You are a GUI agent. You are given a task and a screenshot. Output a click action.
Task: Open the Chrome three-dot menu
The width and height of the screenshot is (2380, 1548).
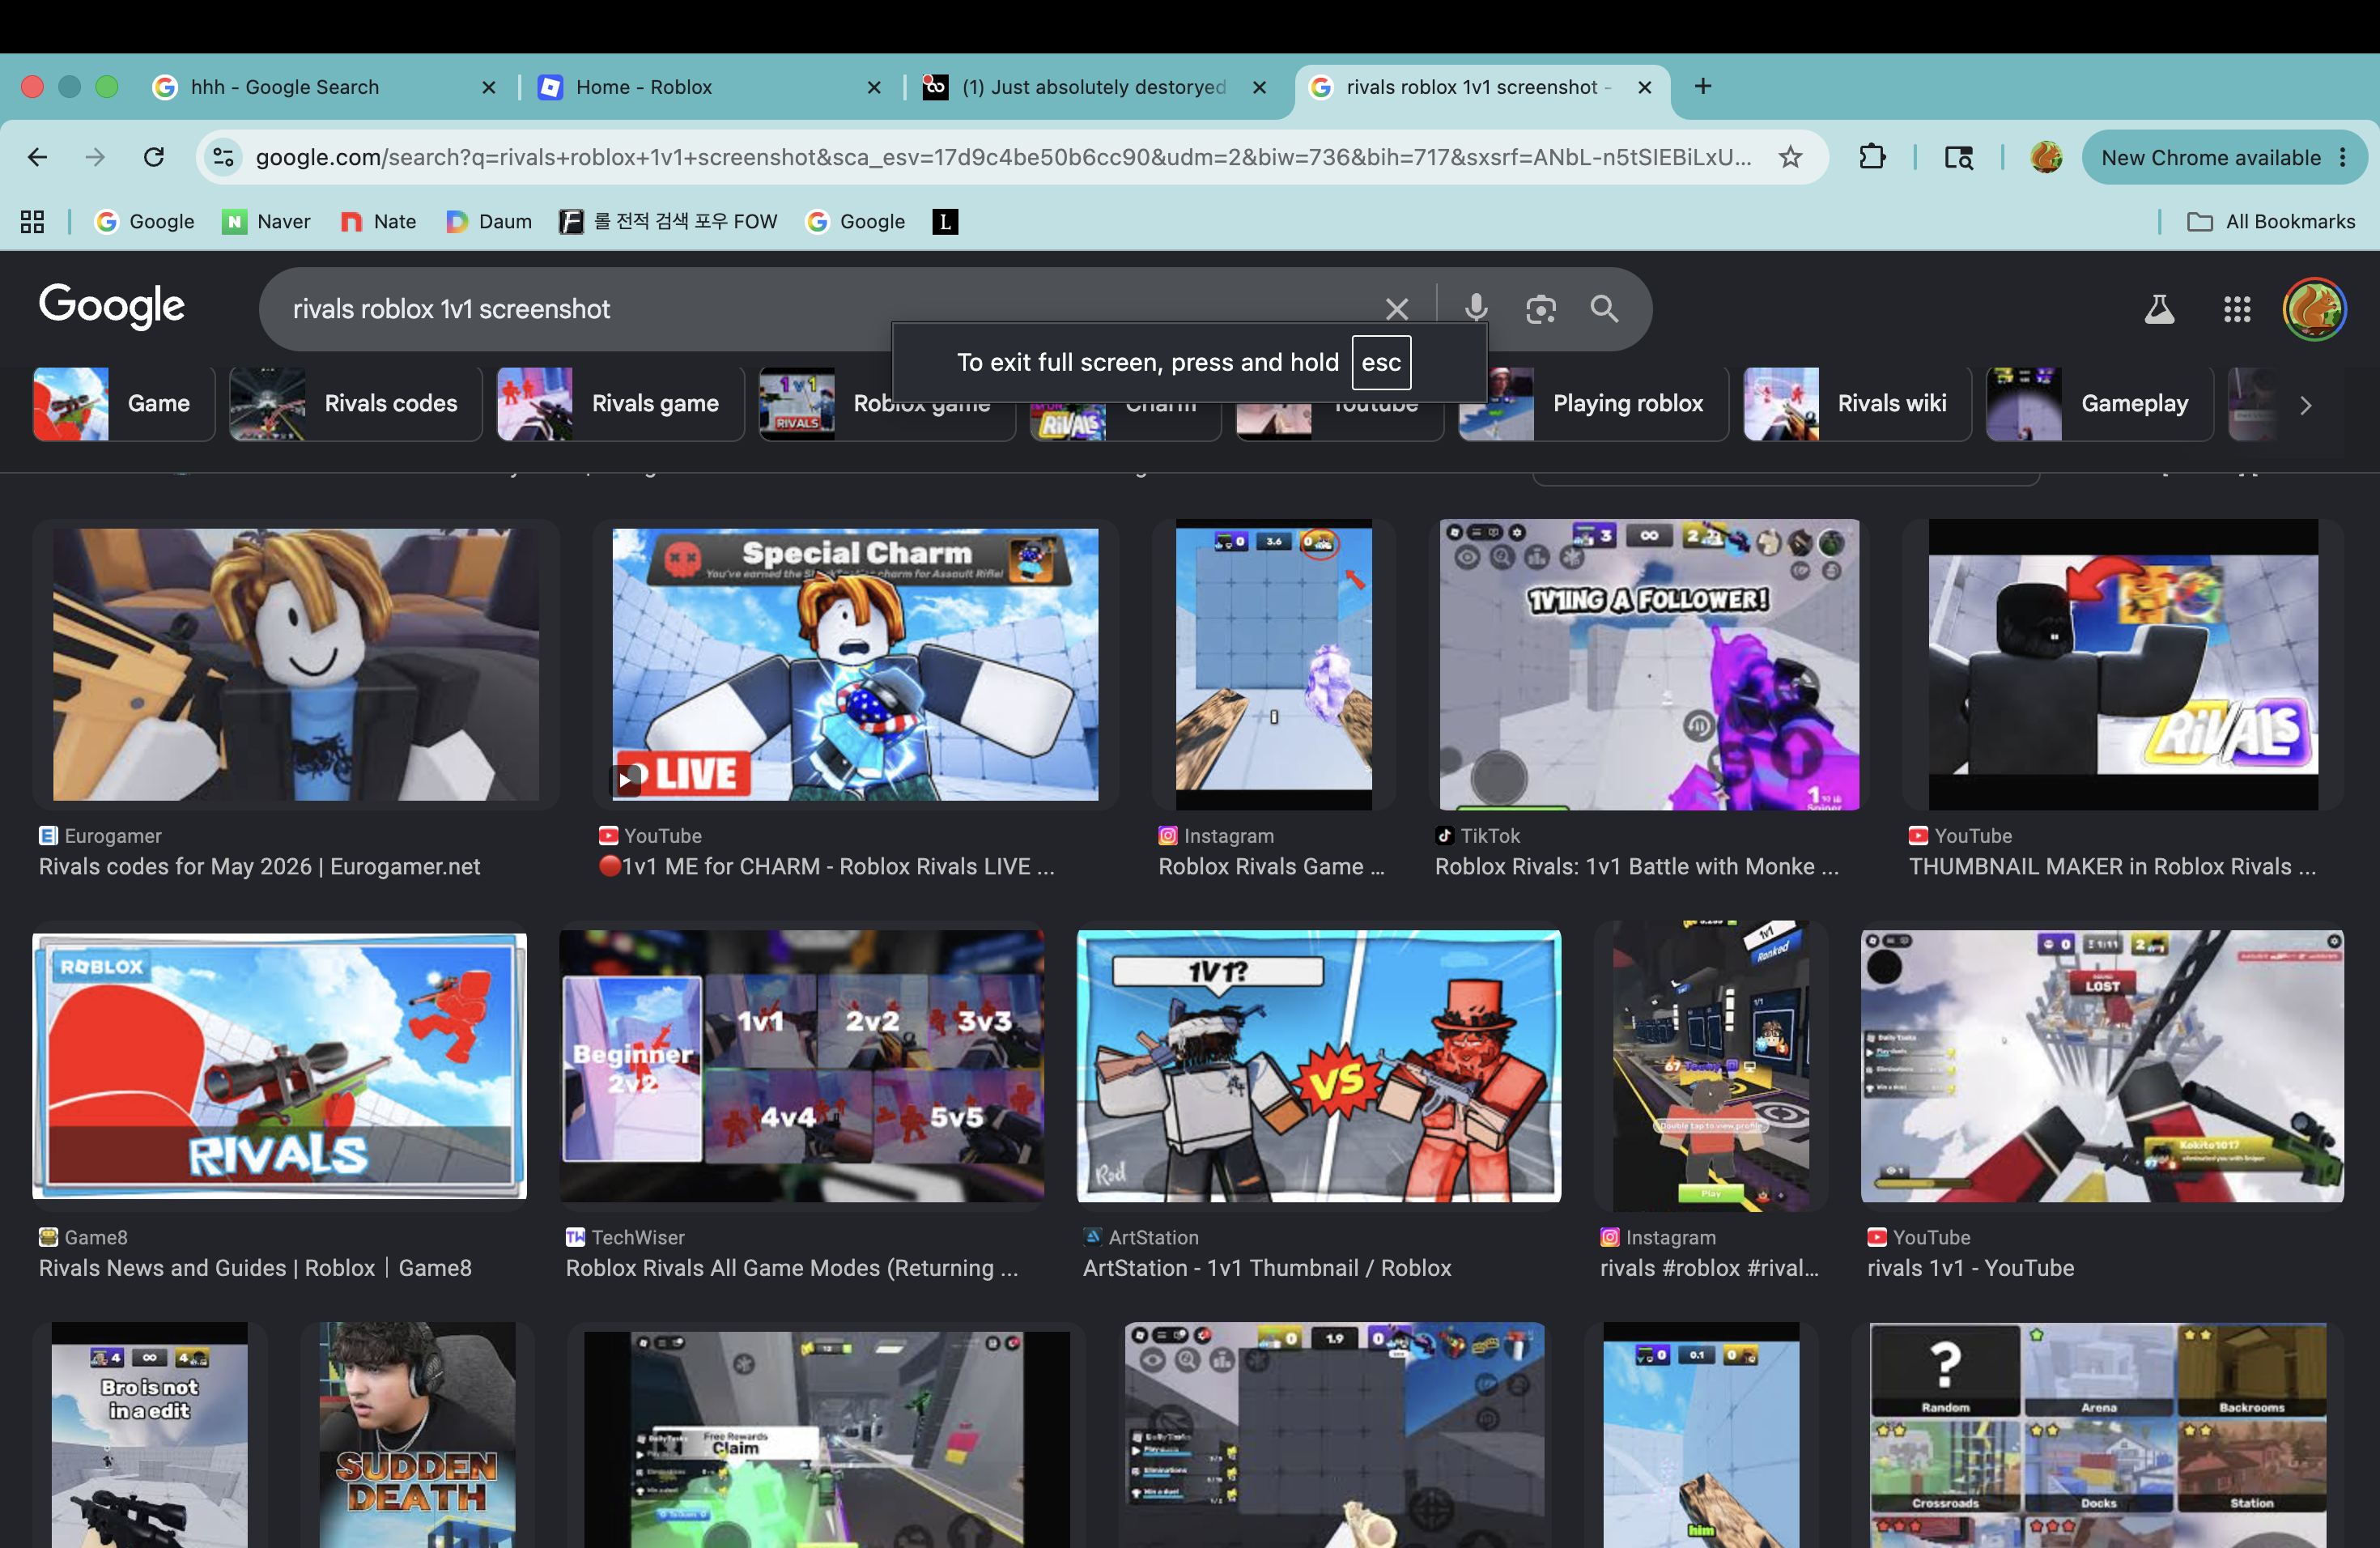point(2343,157)
